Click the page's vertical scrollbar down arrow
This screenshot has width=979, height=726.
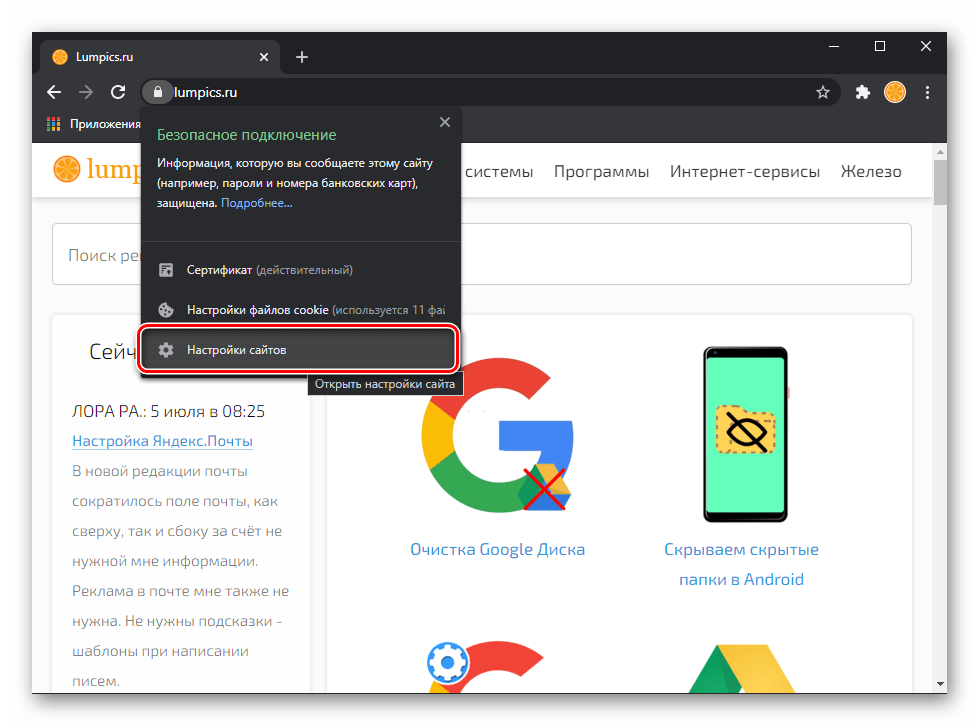pos(940,683)
